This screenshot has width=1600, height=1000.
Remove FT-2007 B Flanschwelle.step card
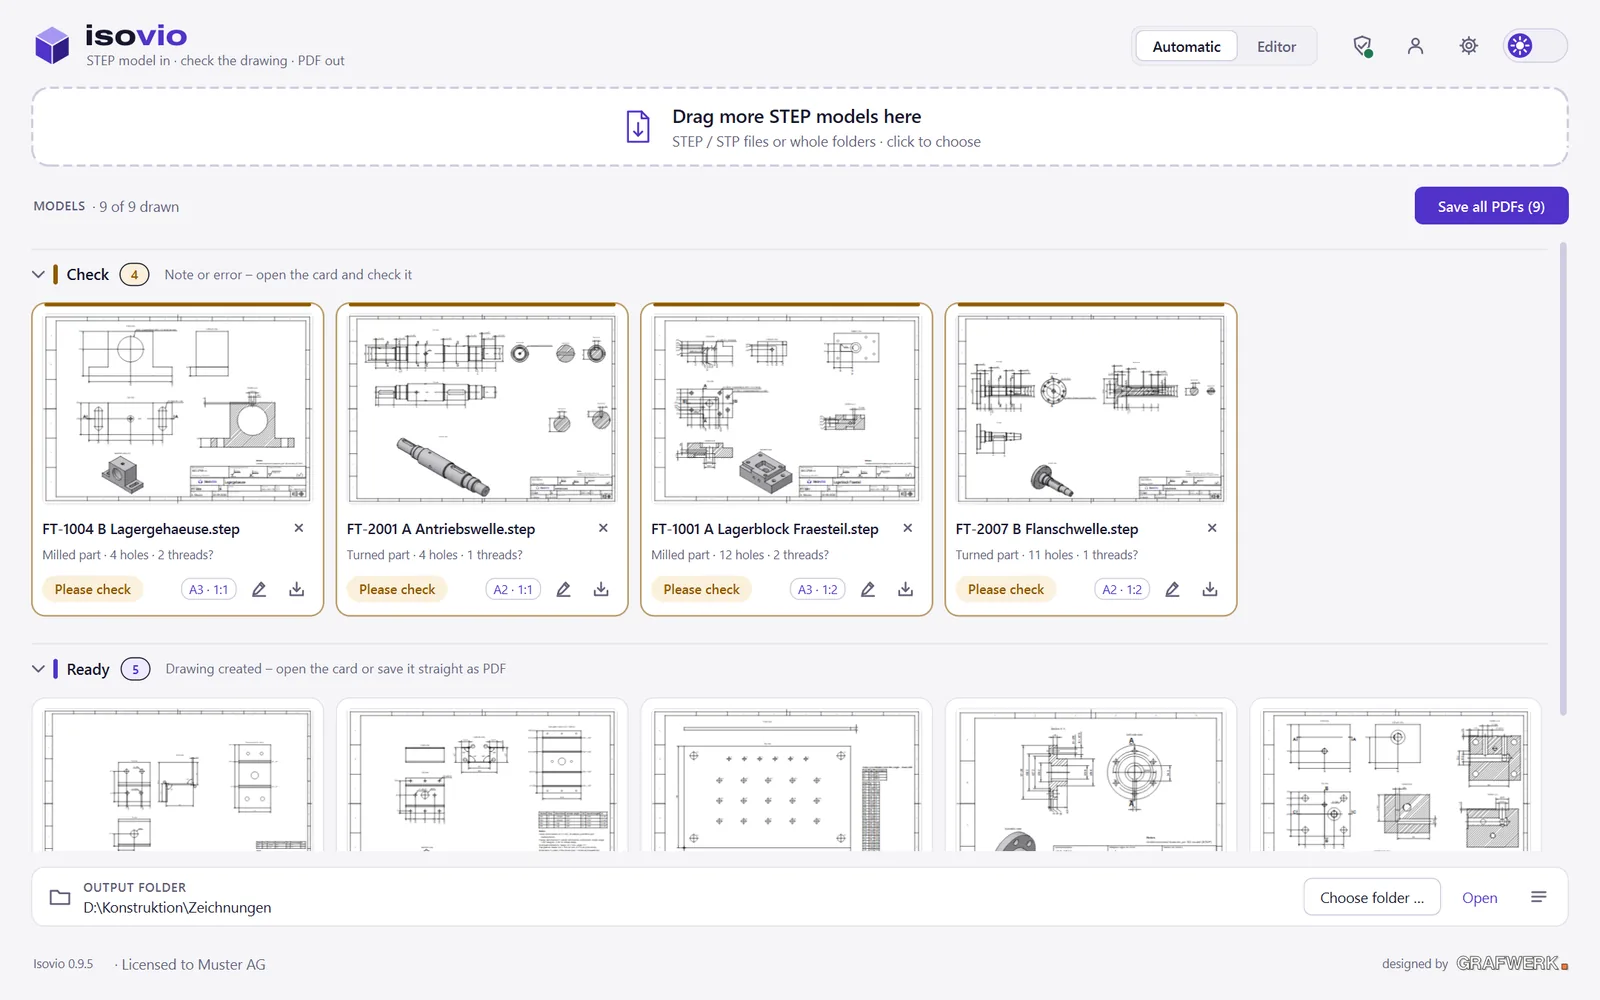[1212, 528]
